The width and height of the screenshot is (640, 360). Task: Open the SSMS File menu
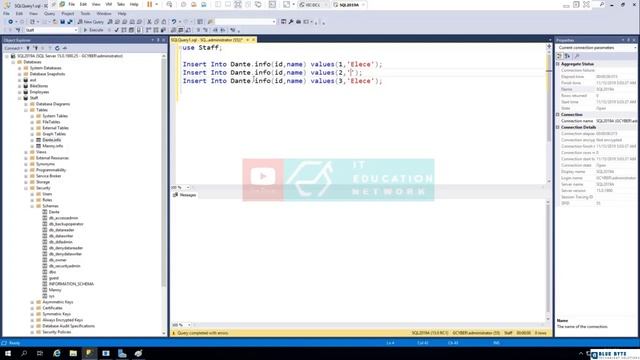[7, 13]
